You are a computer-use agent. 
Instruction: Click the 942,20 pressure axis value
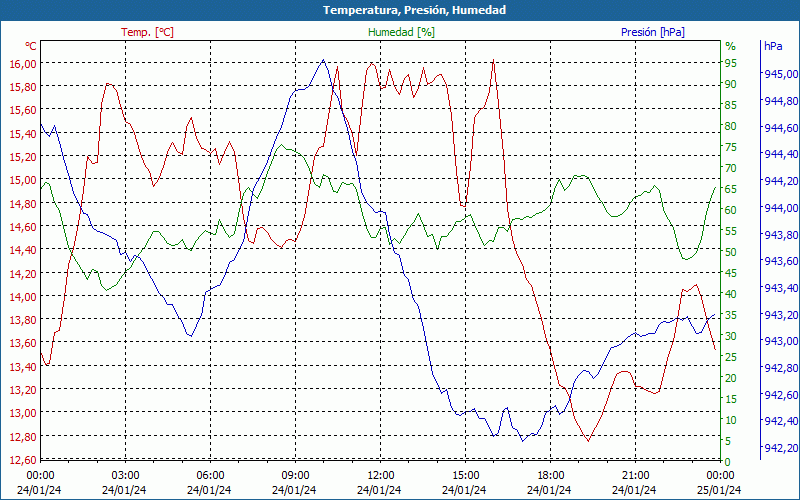(781, 448)
